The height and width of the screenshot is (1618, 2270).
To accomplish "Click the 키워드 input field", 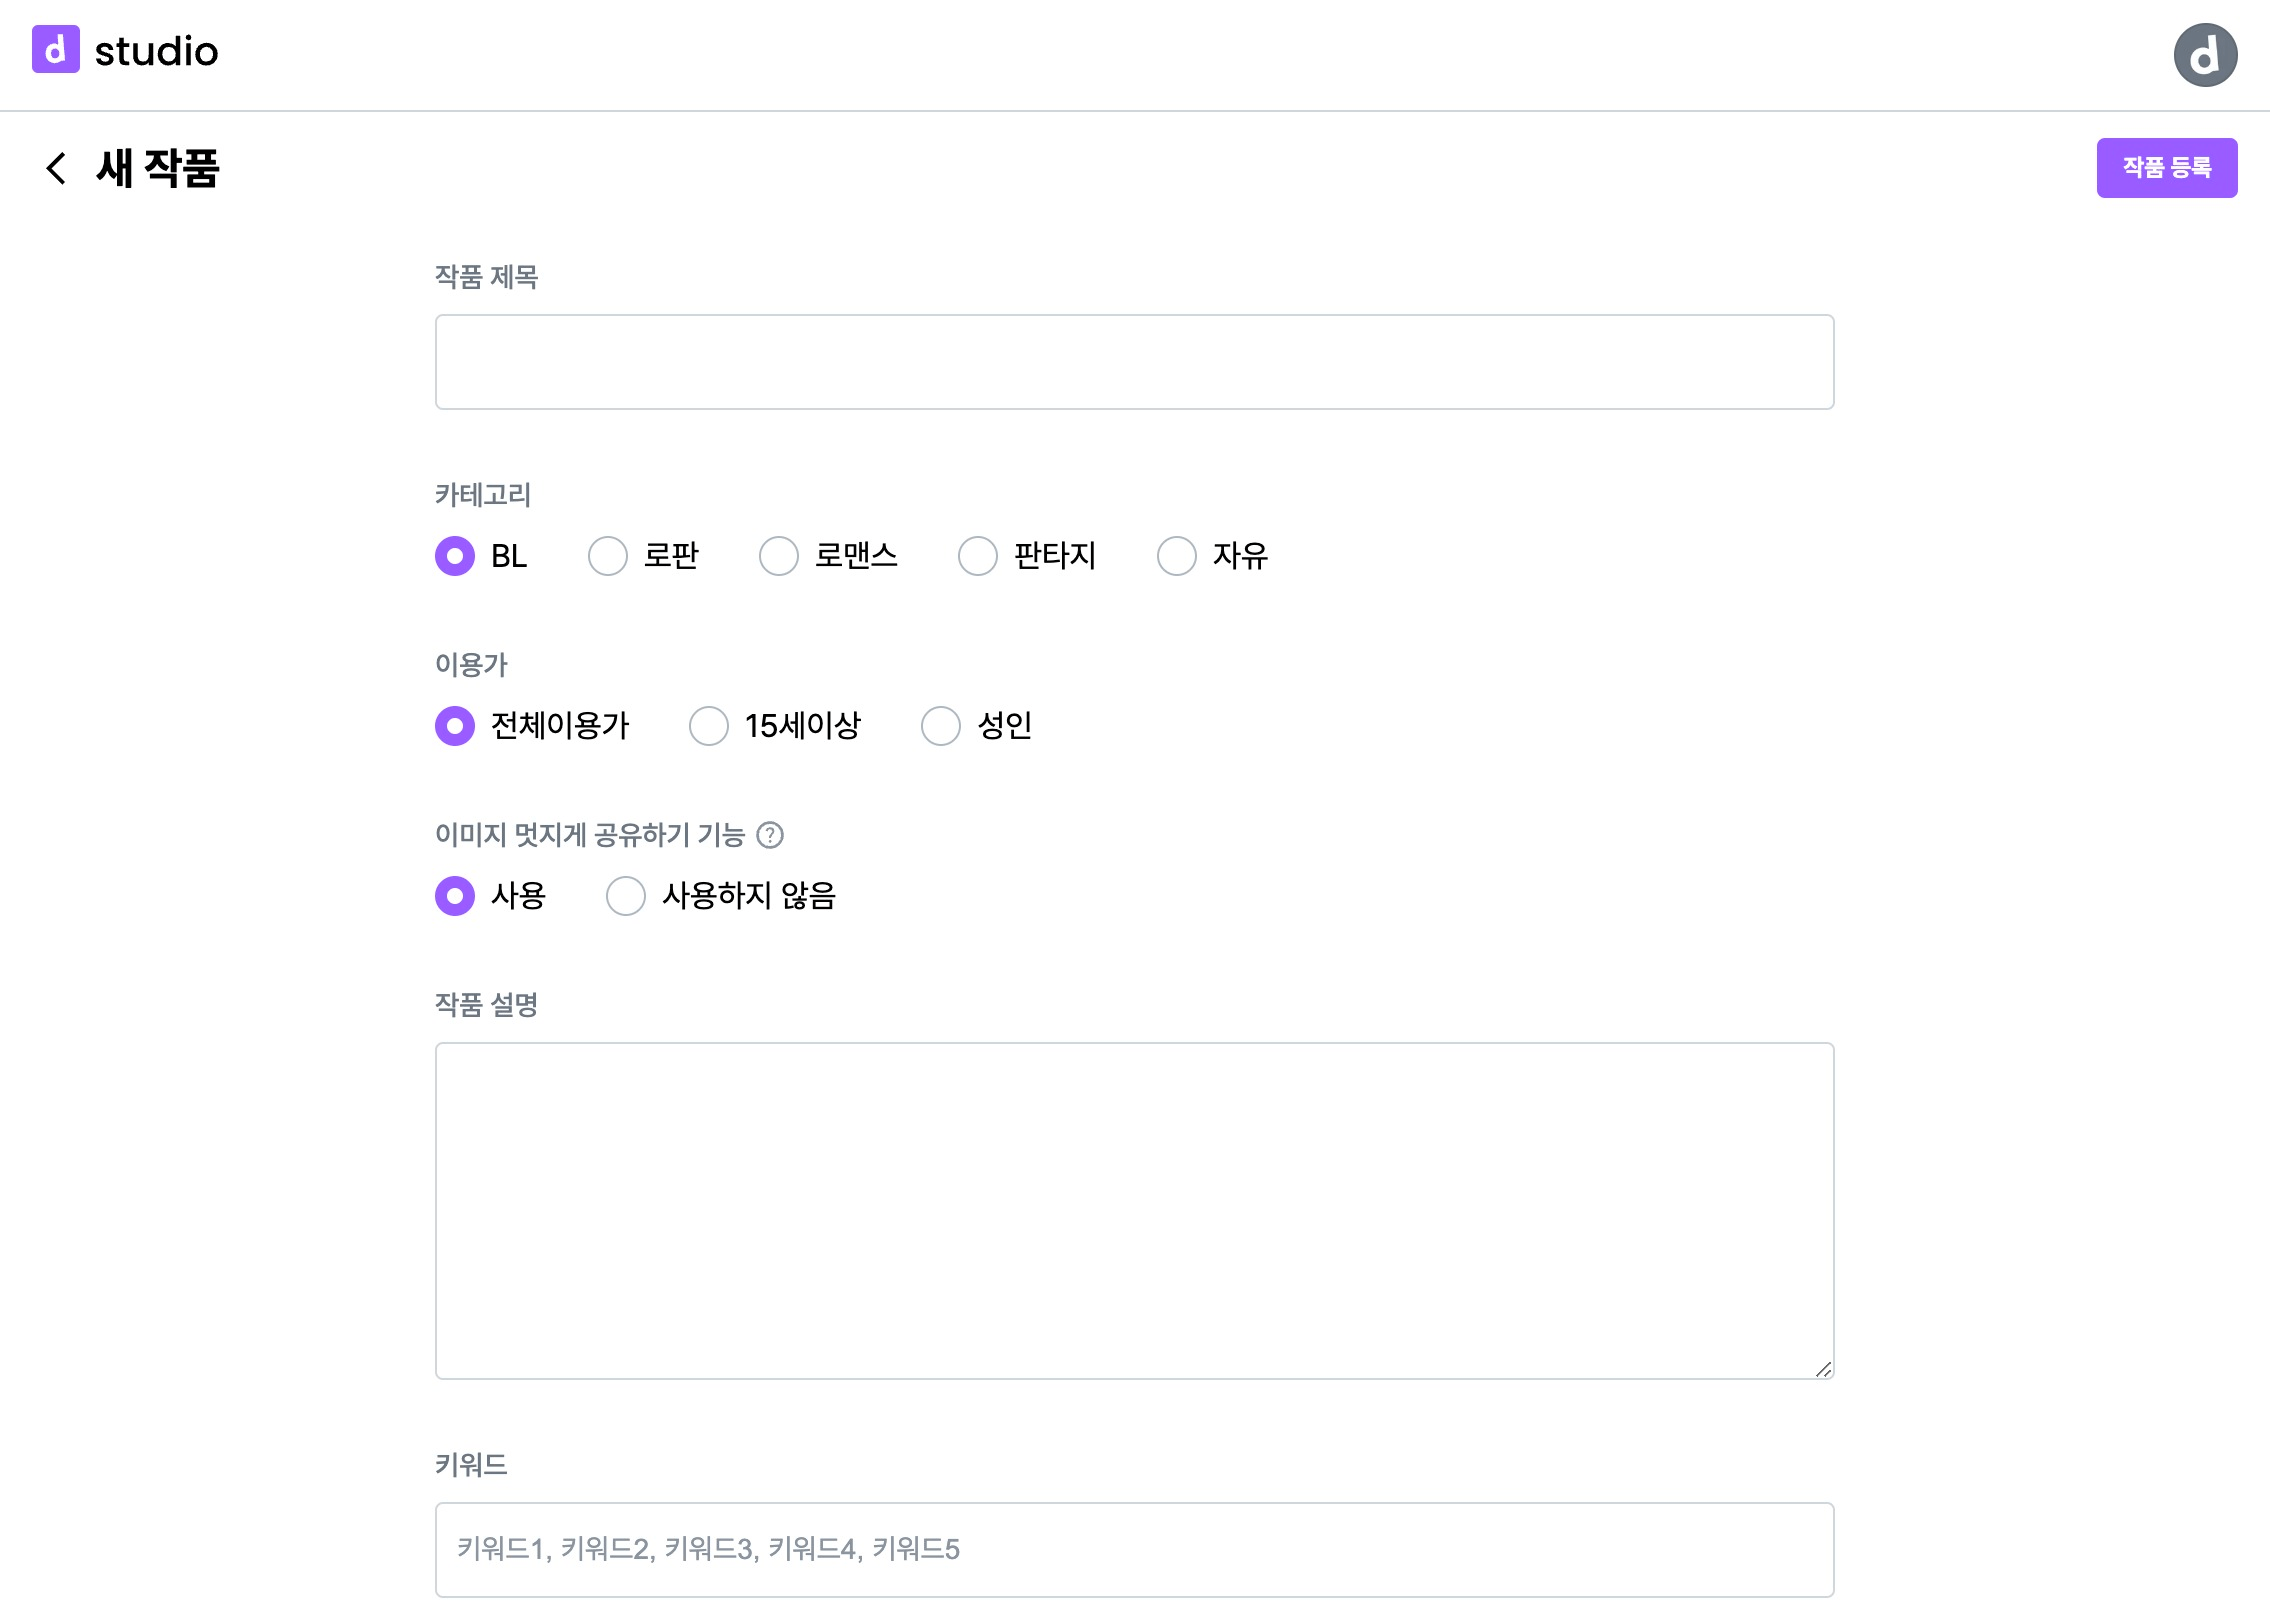I will coord(1134,1549).
